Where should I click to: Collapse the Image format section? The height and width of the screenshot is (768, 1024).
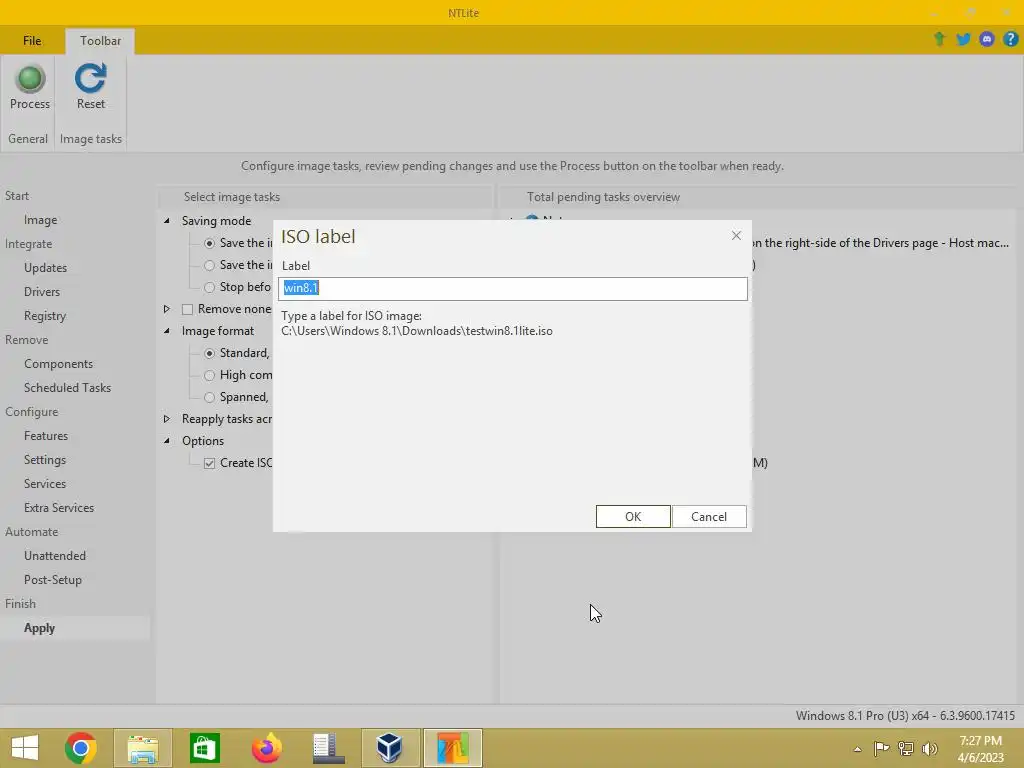[167, 331]
